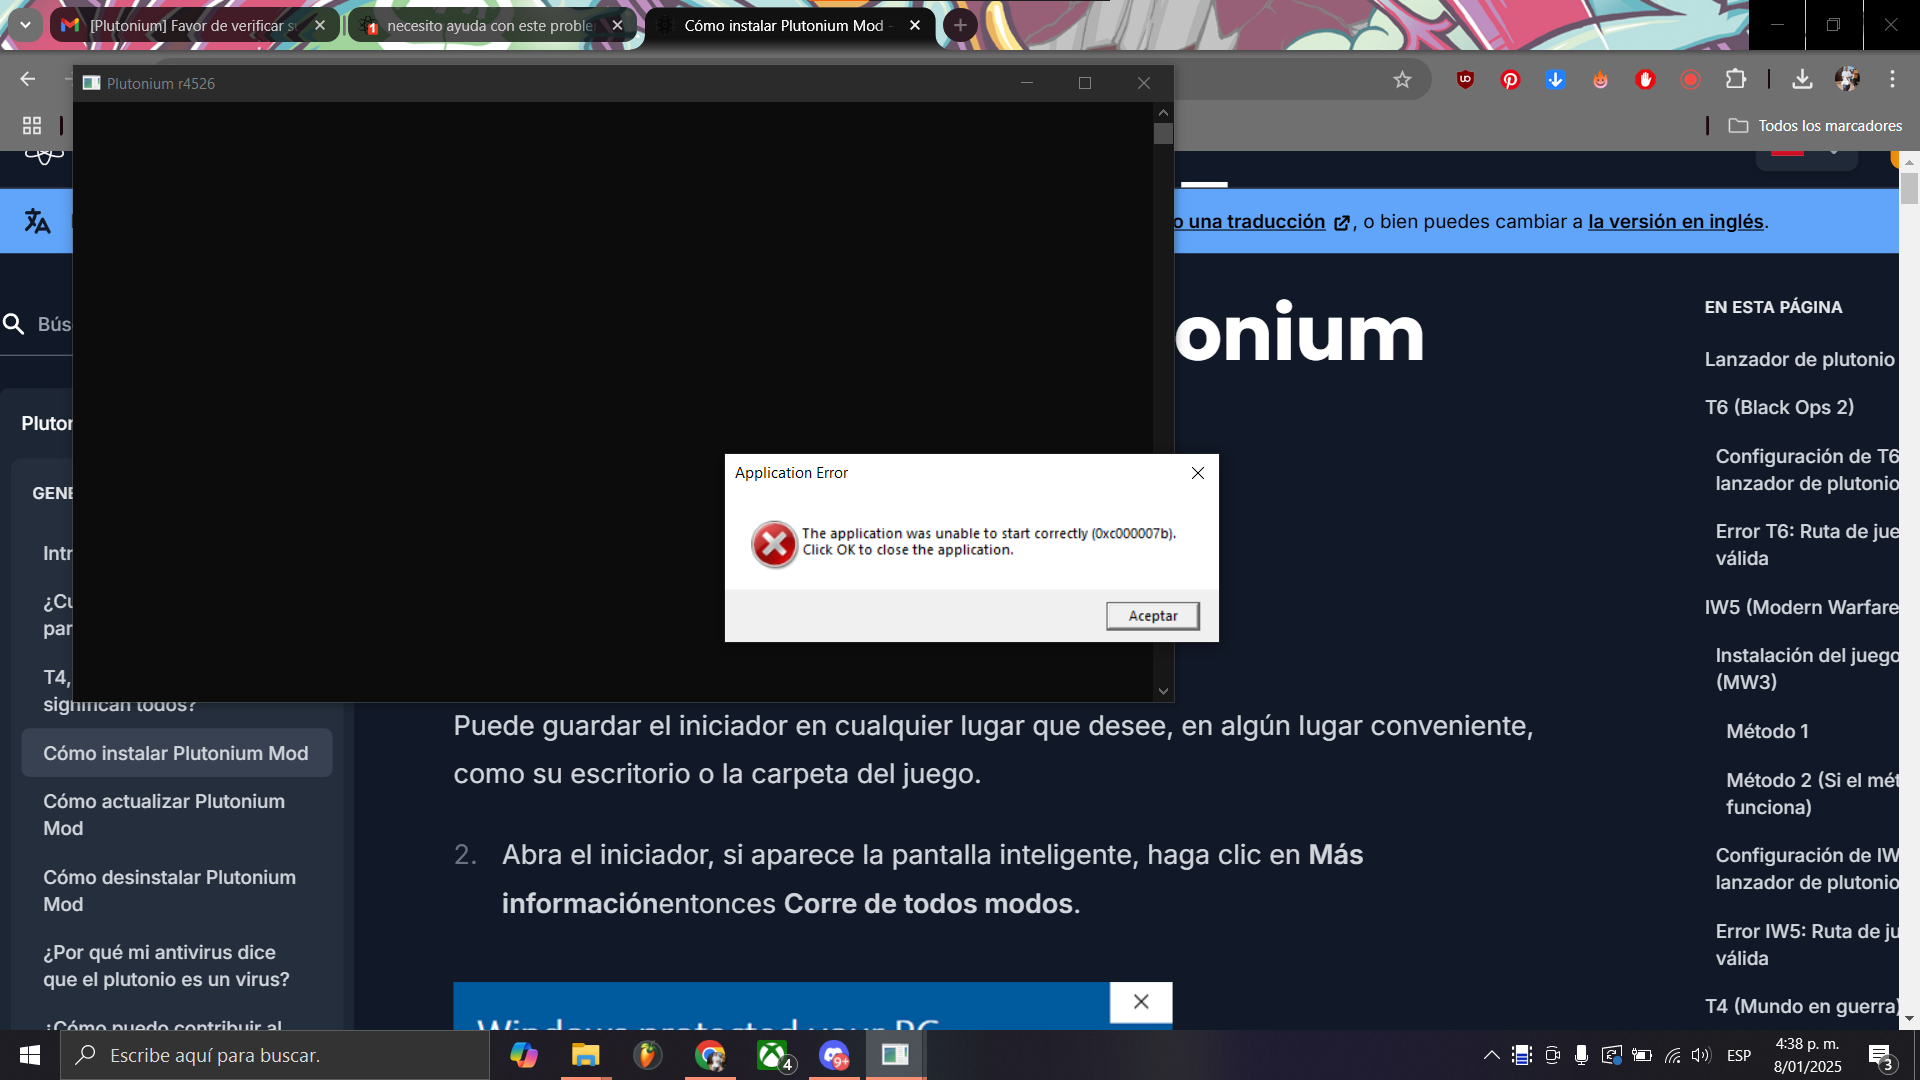This screenshot has height=1080, width=1920.
Task: Jump to 'Lanzador de plutonio' section
Action: pos(1799,360)
